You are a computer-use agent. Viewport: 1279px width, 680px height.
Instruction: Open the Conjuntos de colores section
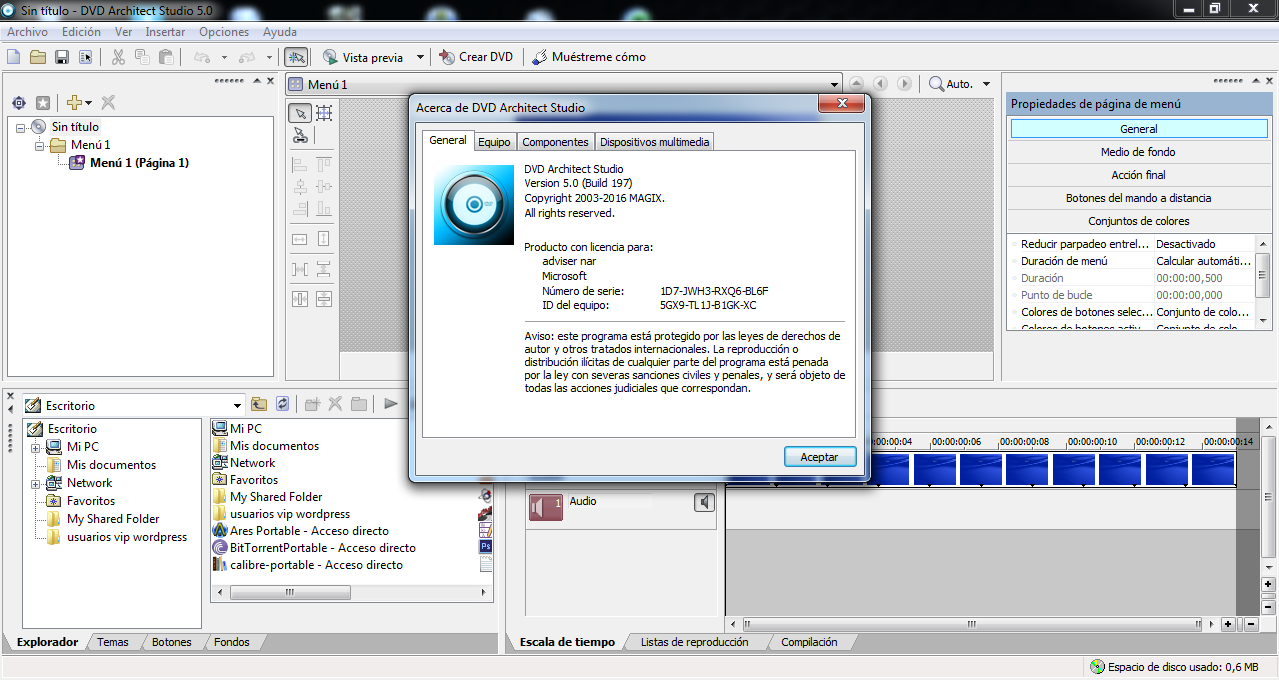pyautogui.click(x=1138, y=221)
